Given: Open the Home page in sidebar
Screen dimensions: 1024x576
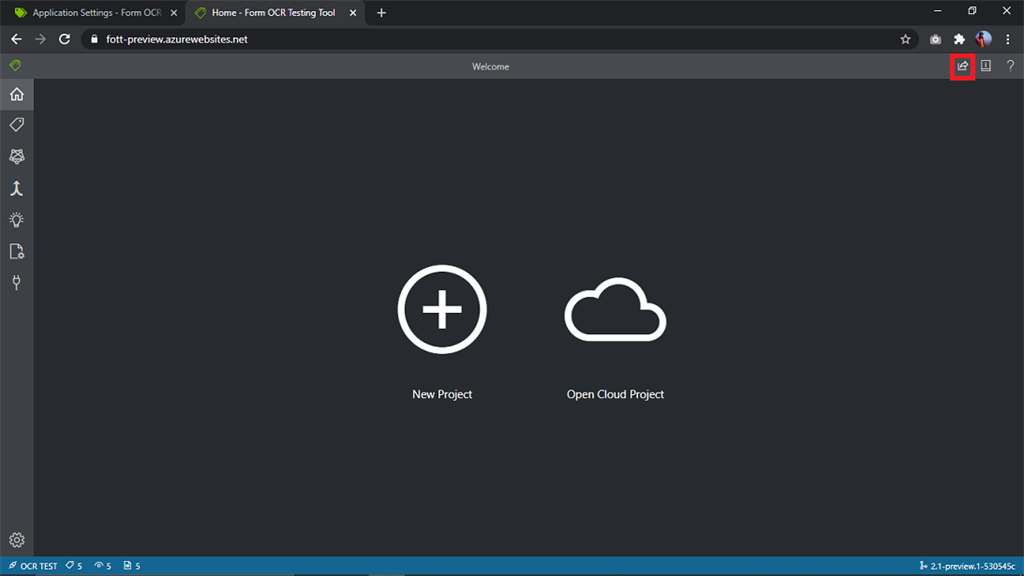Looking at the screenshot, I should pyautogui.click(x=16, y=95).
